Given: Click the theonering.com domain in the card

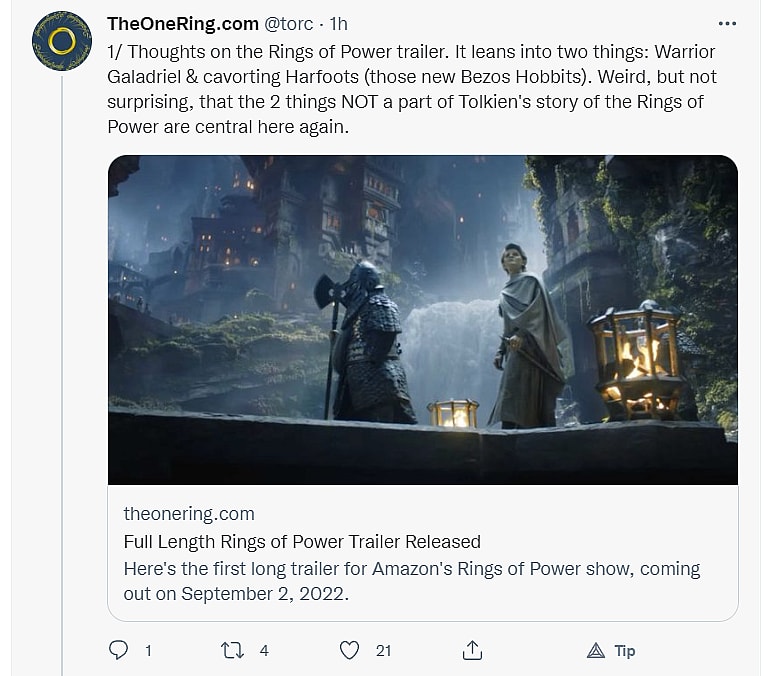Looking at the screenshot, I should [189, 514].
